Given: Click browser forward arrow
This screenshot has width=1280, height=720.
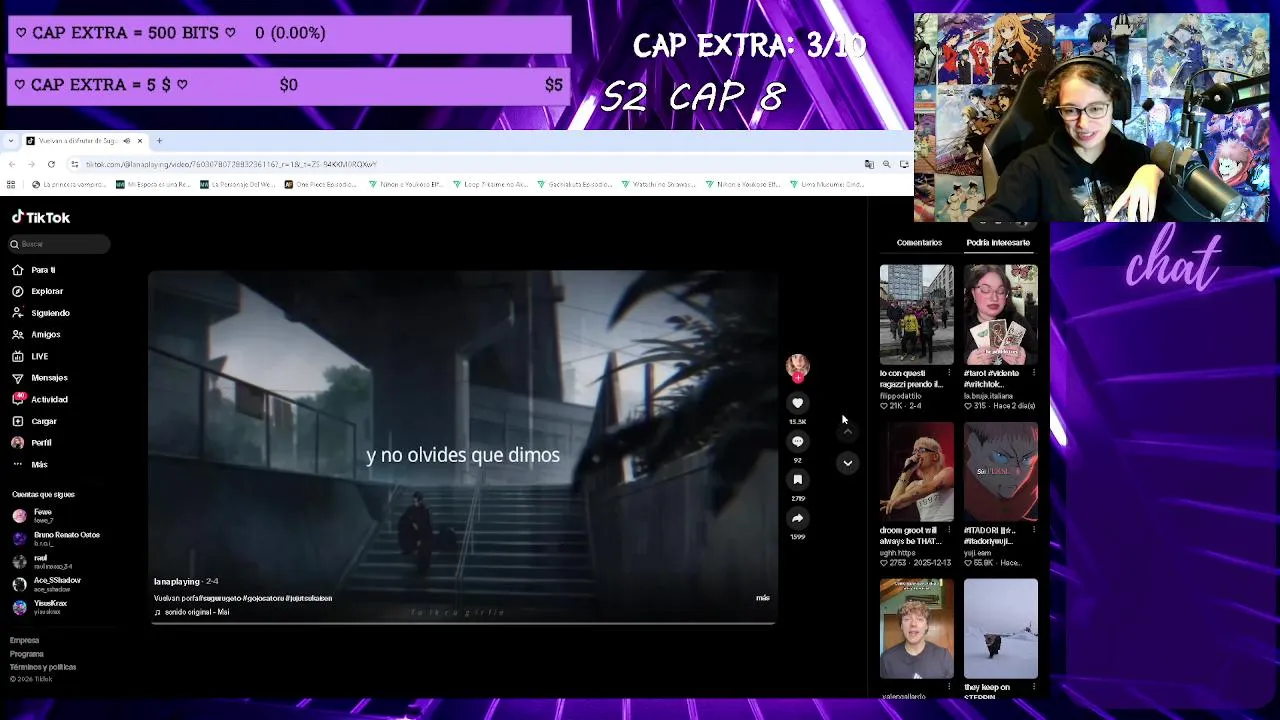Looking at the screenshot, I should click(x=31, y=164).
